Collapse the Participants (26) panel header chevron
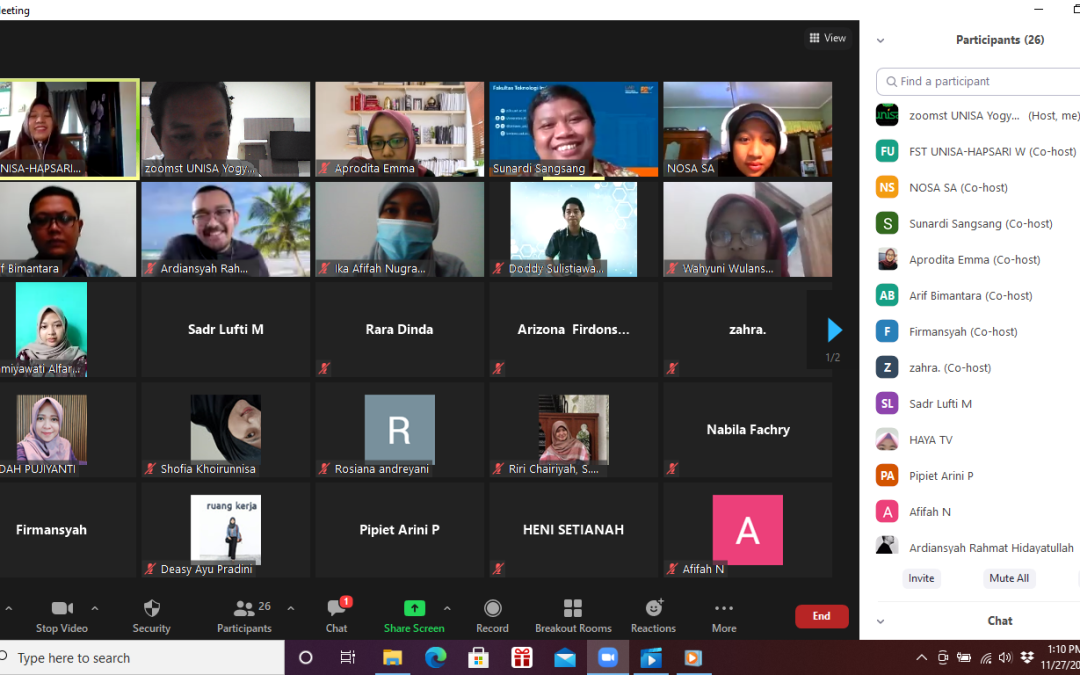The image size is (1080, 675). click(881, 41)
